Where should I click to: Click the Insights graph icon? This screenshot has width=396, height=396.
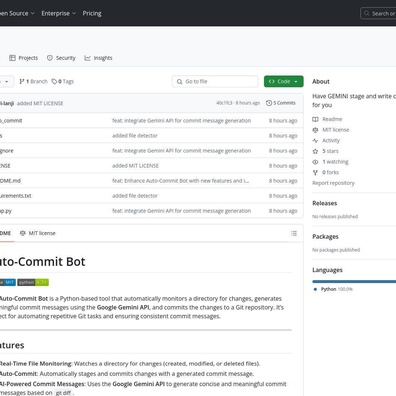[x=87, y=58]
